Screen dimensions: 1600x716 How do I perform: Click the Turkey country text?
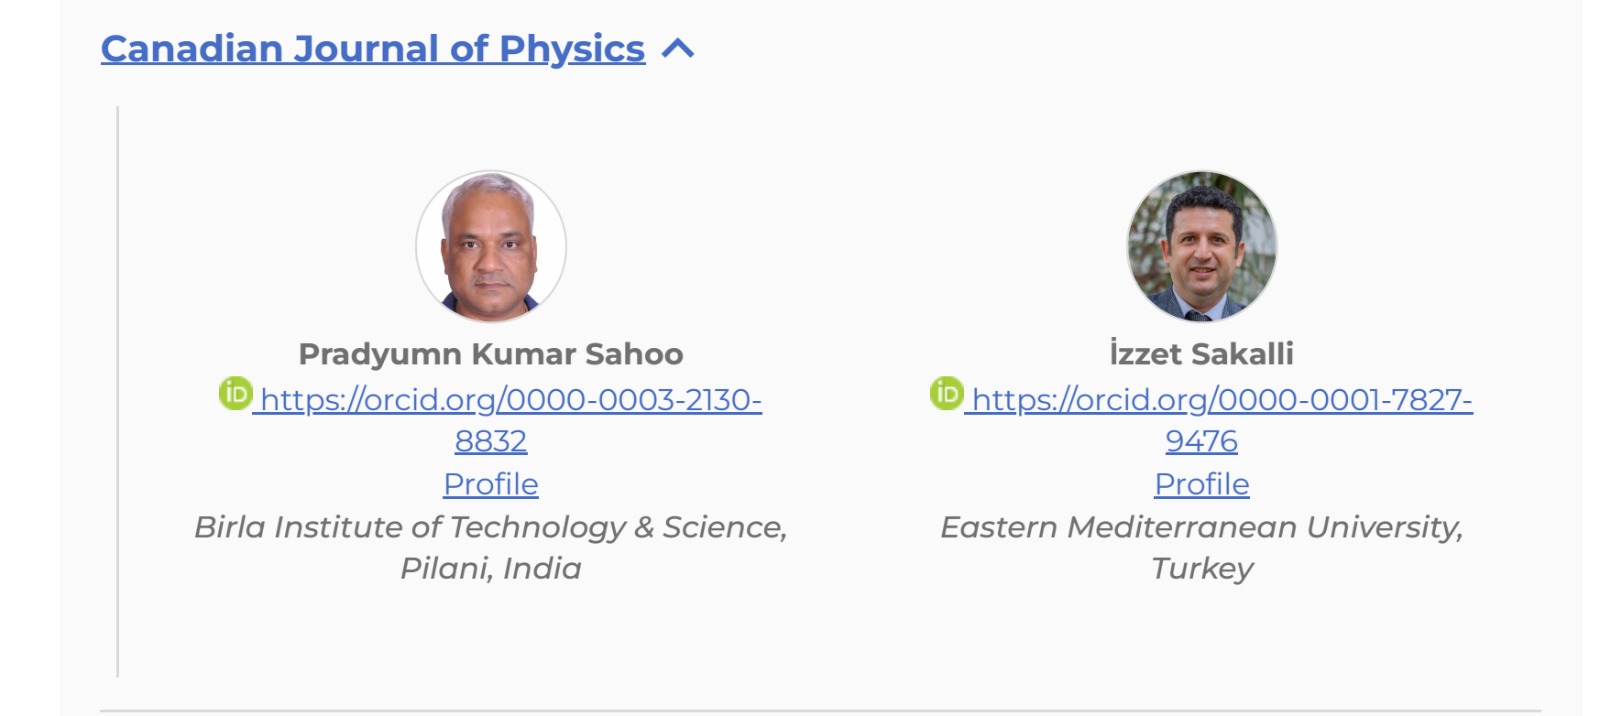pos(1201,568)
